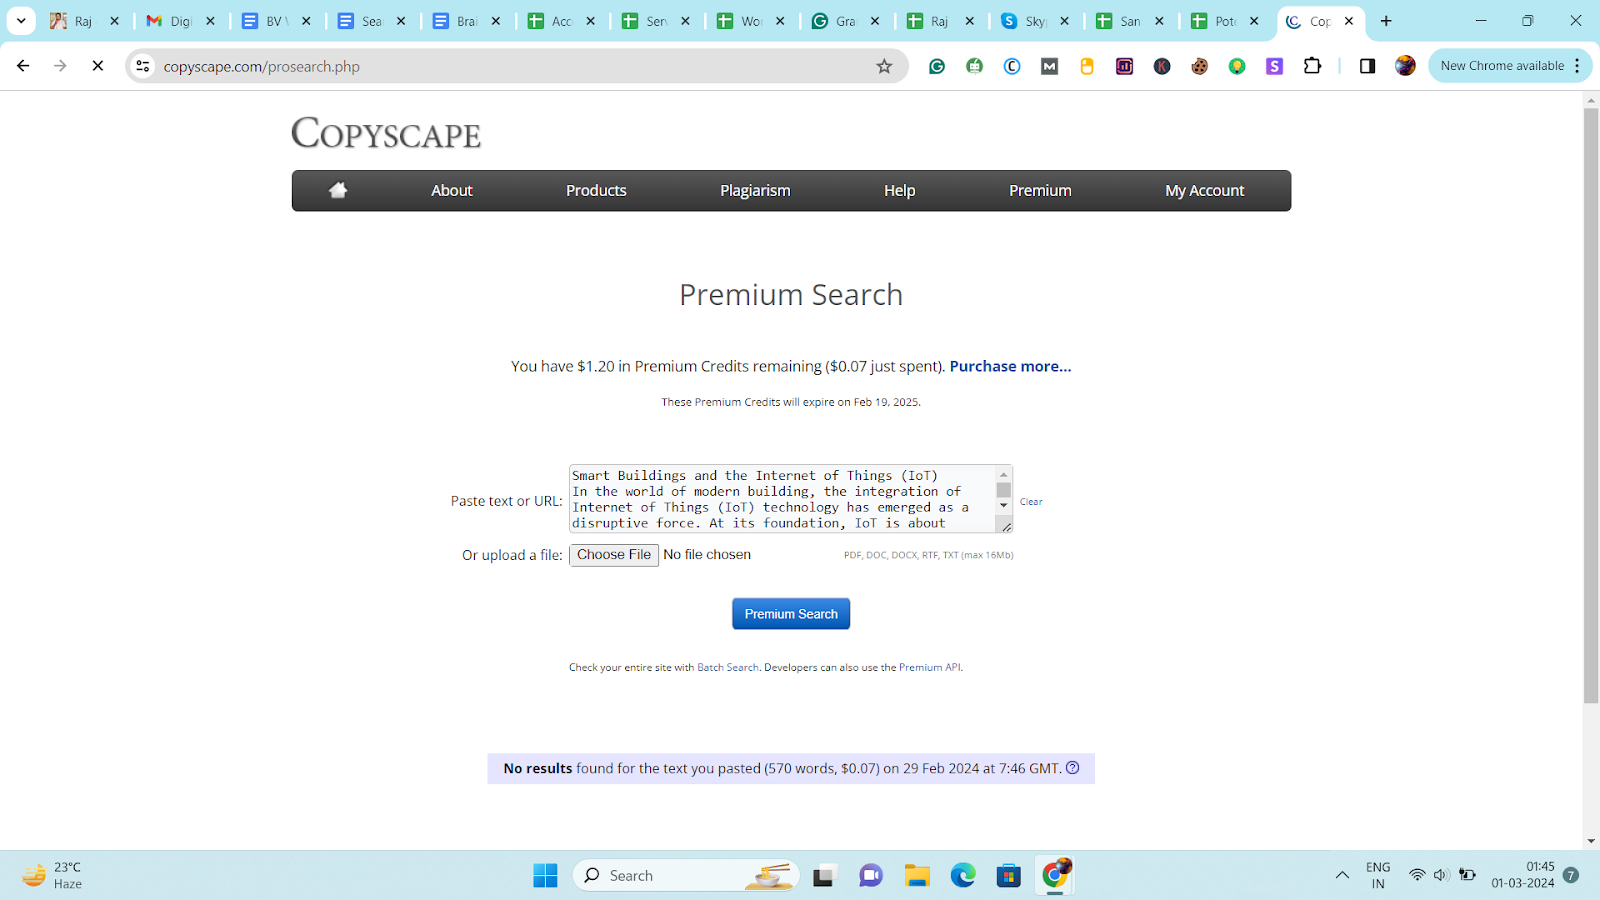Switch to the Brai document tab
Screen dimensions: 1600x900
pyautogui.click(x=467, y=20)
